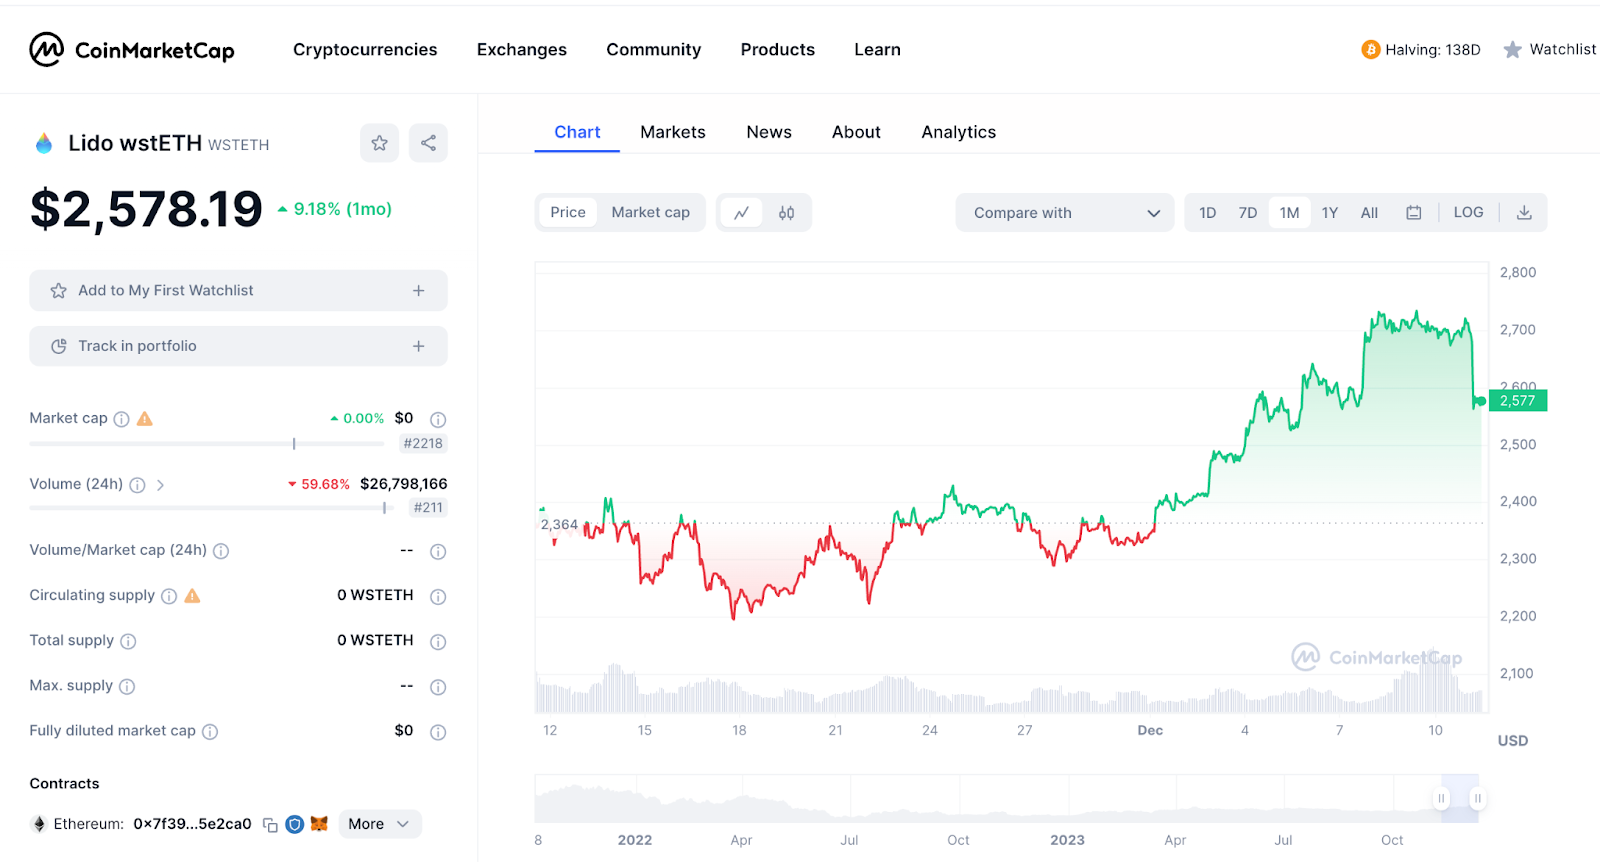Screen dimensions: 1600x862
Task: Click Track in portfolio button
Action: click(x=238, y=346)
